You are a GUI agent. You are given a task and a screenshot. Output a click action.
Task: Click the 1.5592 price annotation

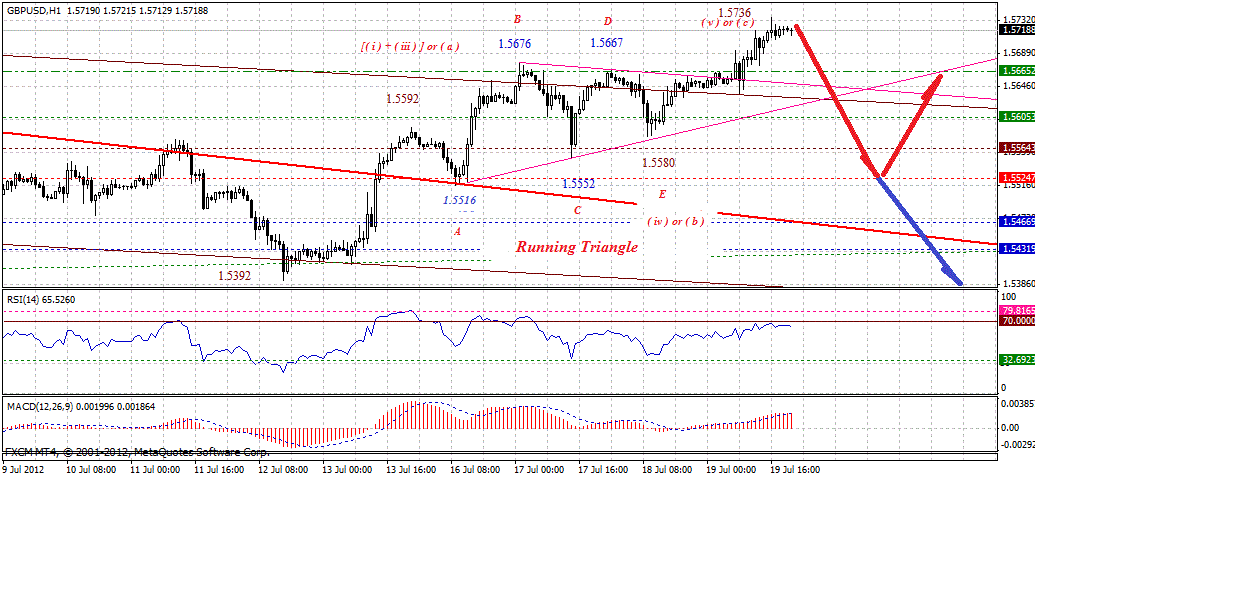(x=403, y=99)
